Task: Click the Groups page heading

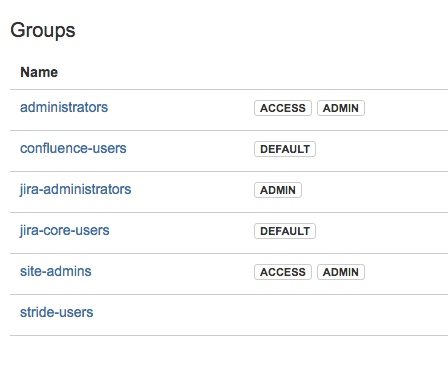Action: click(43, 30)
